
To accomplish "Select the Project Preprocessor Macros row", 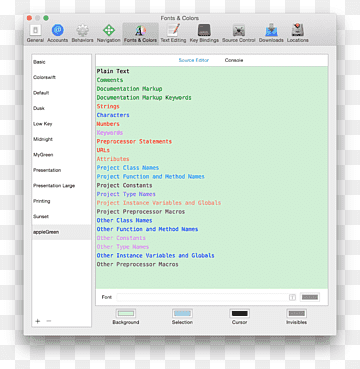I will click(x=212, y=212).
